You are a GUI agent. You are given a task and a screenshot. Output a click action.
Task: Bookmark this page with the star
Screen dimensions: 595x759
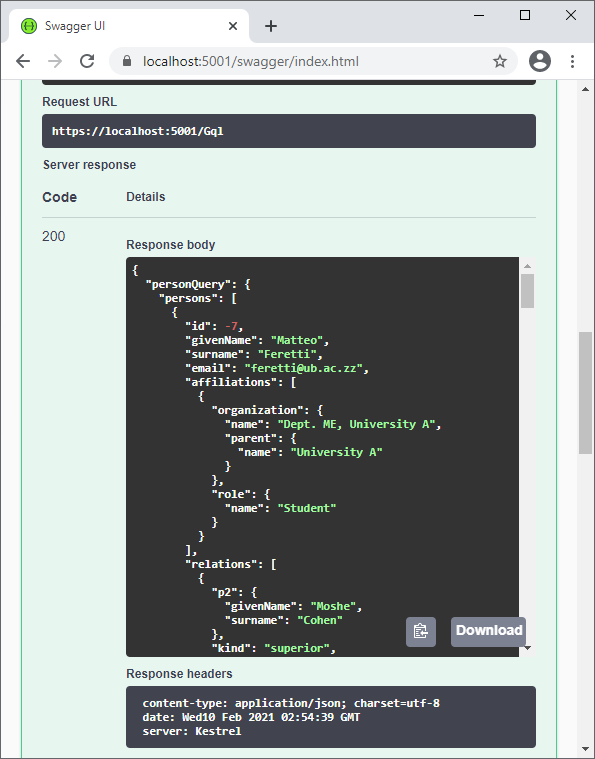500,61
